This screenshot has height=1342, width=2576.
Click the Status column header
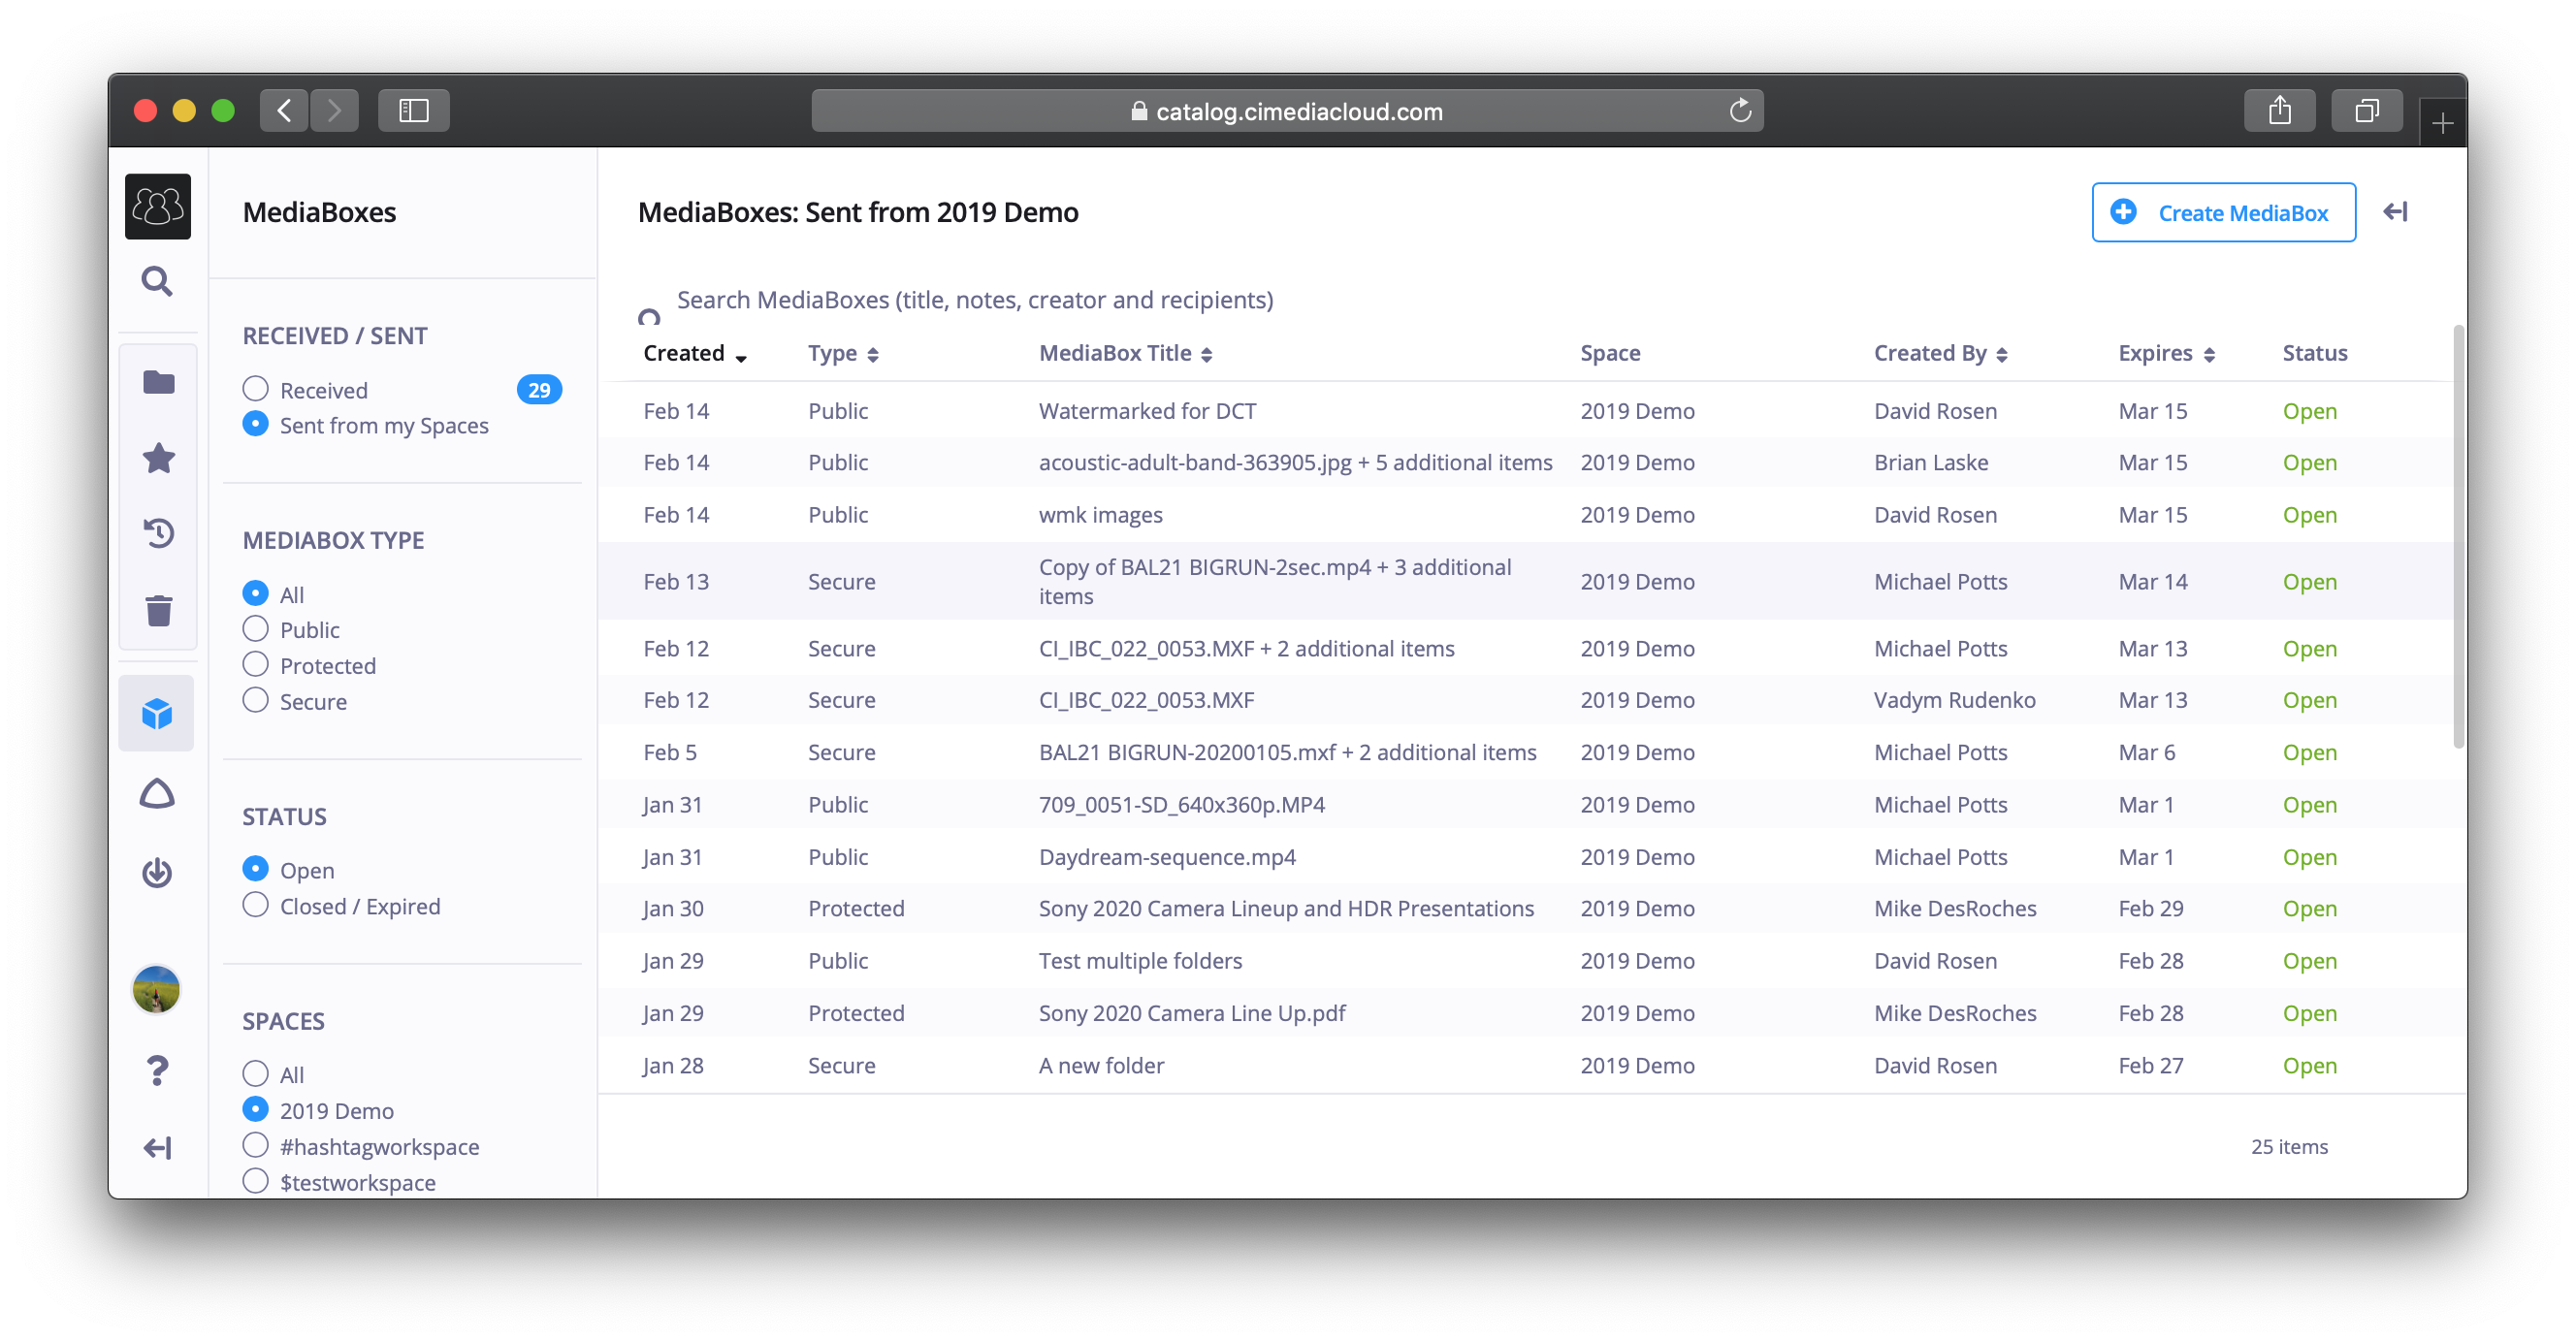click(2314, 353)
